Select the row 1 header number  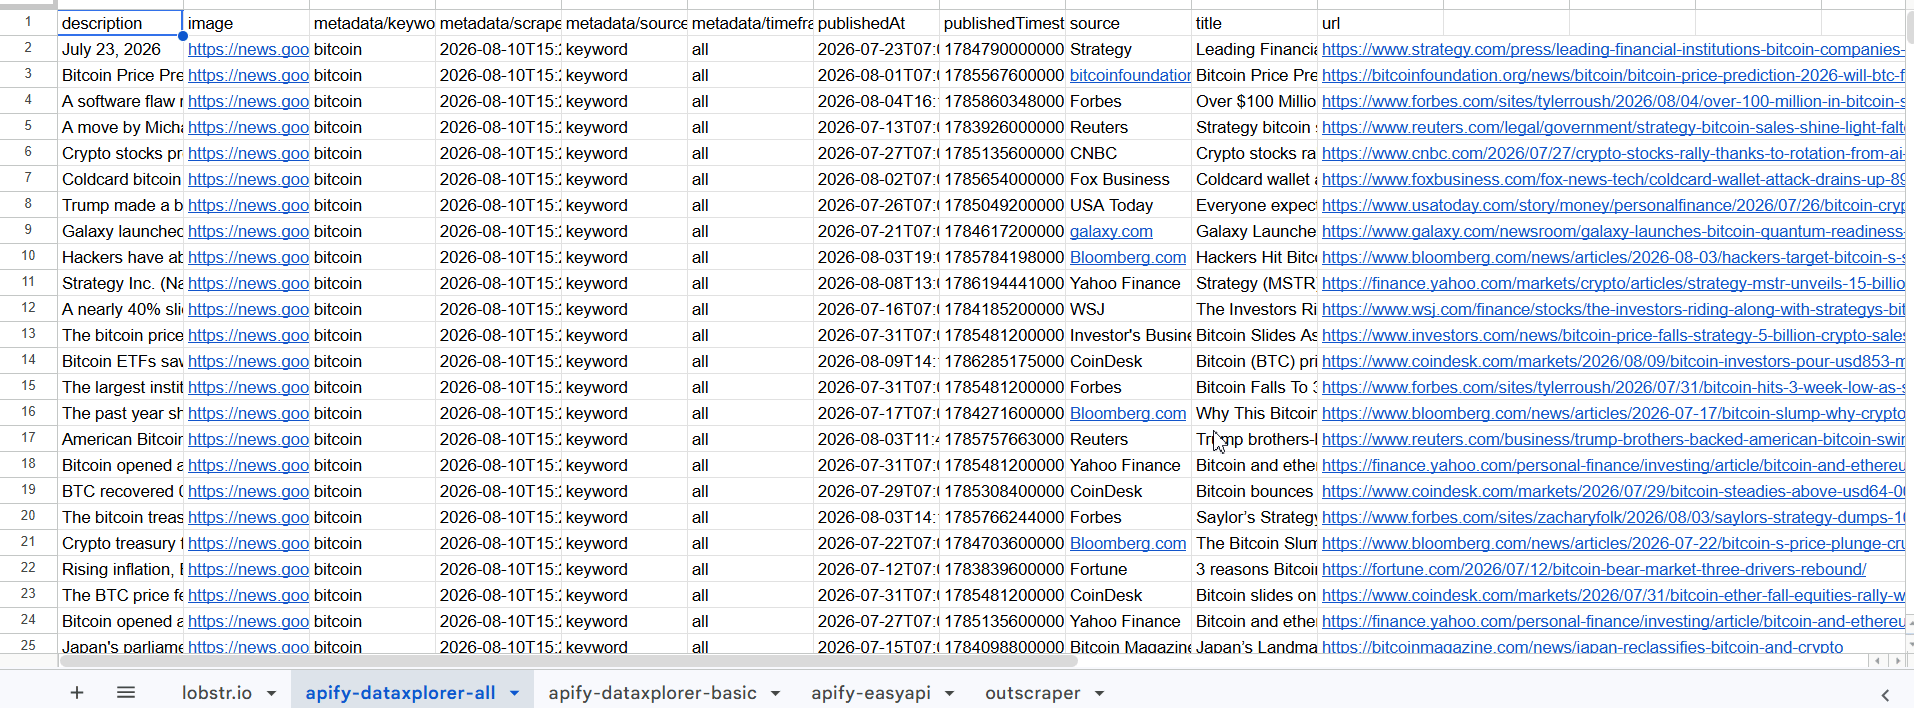tap(28, 22)
